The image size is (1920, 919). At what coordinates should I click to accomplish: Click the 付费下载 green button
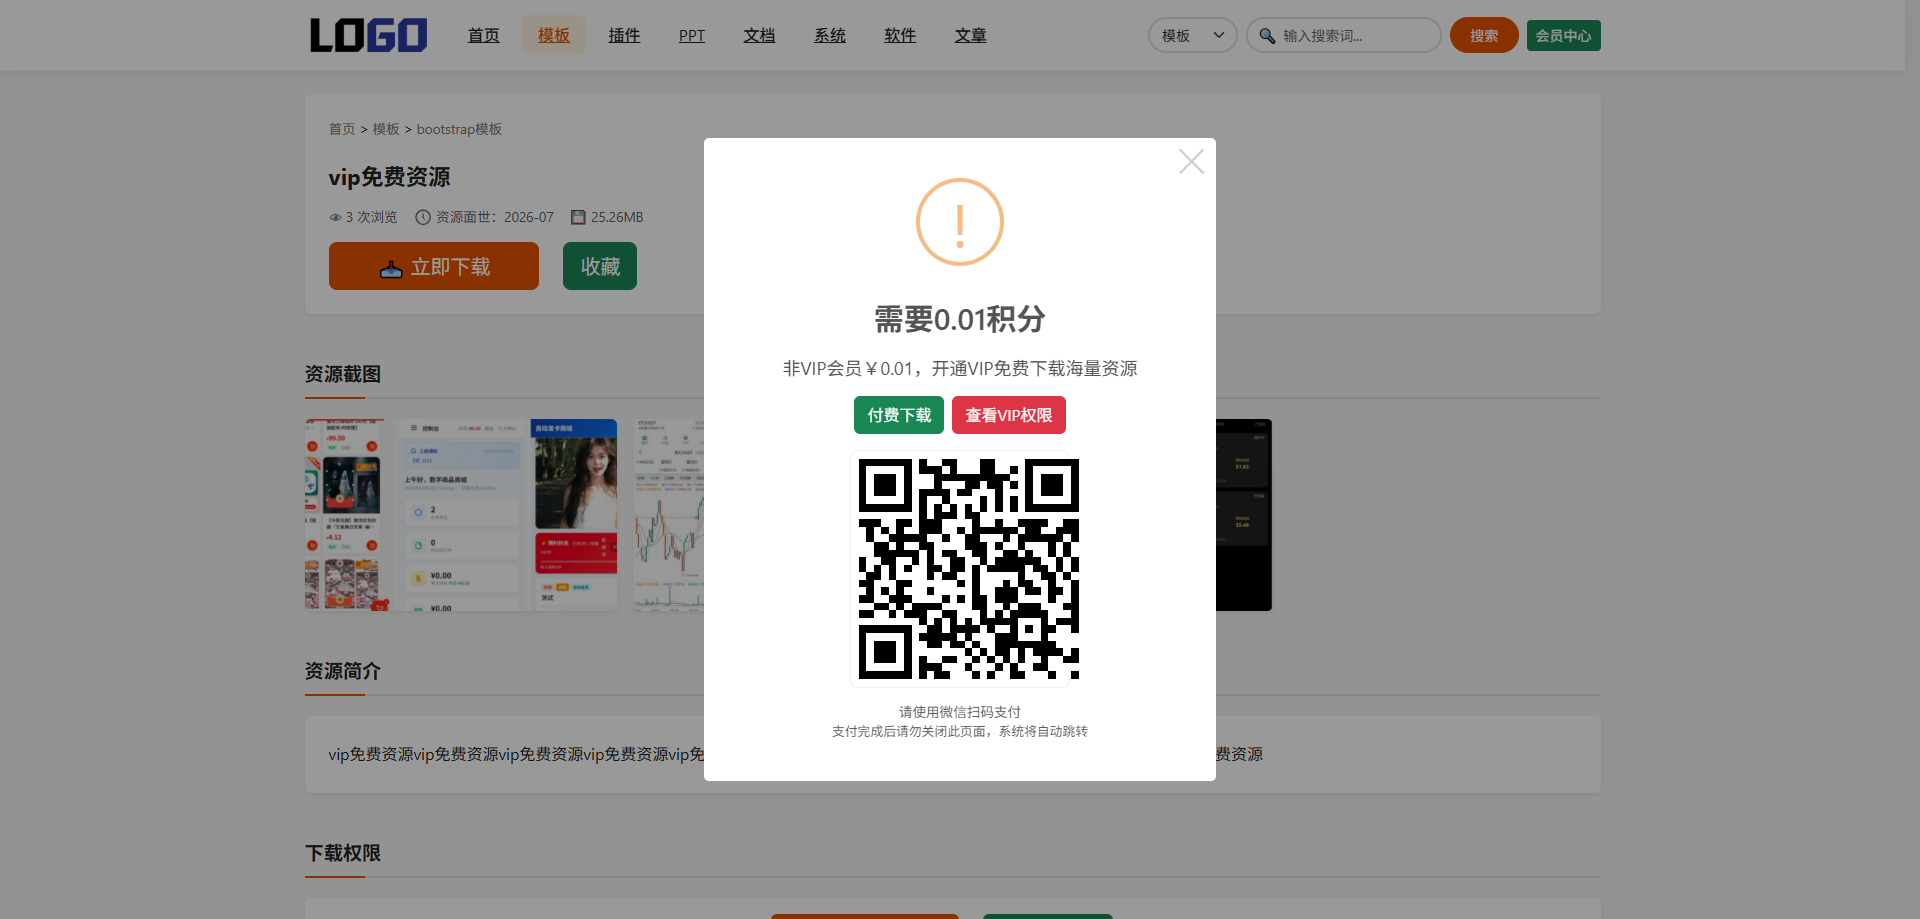(899, 415)
